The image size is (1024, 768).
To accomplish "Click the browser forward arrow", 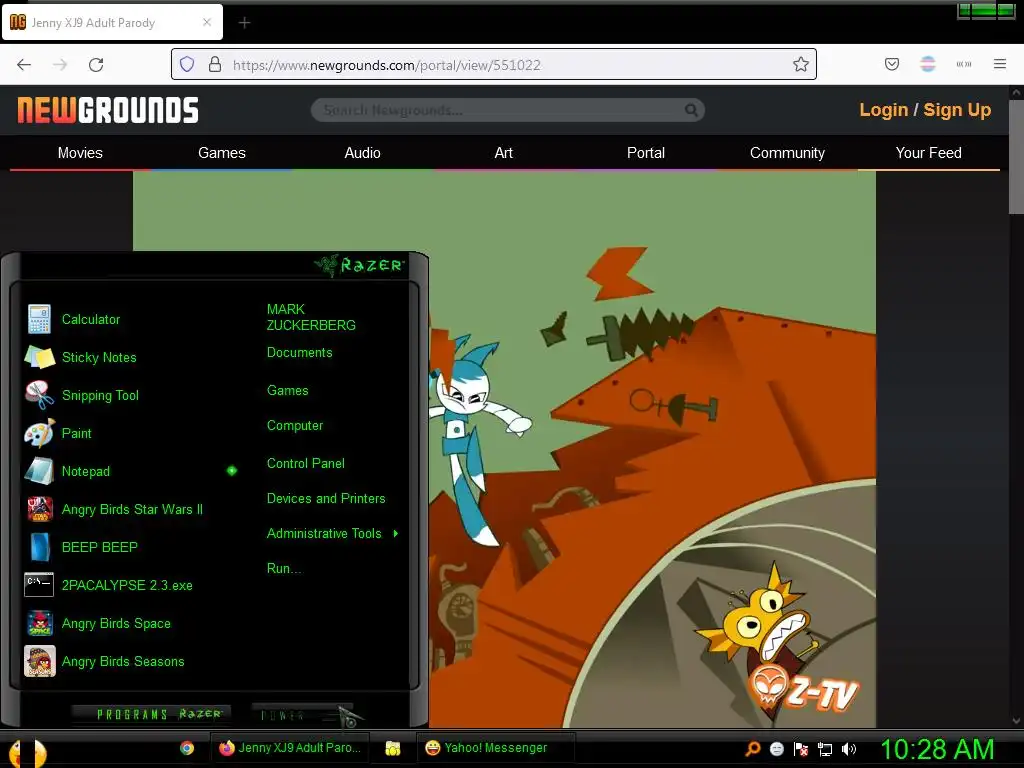I will (x=60, y=65).
